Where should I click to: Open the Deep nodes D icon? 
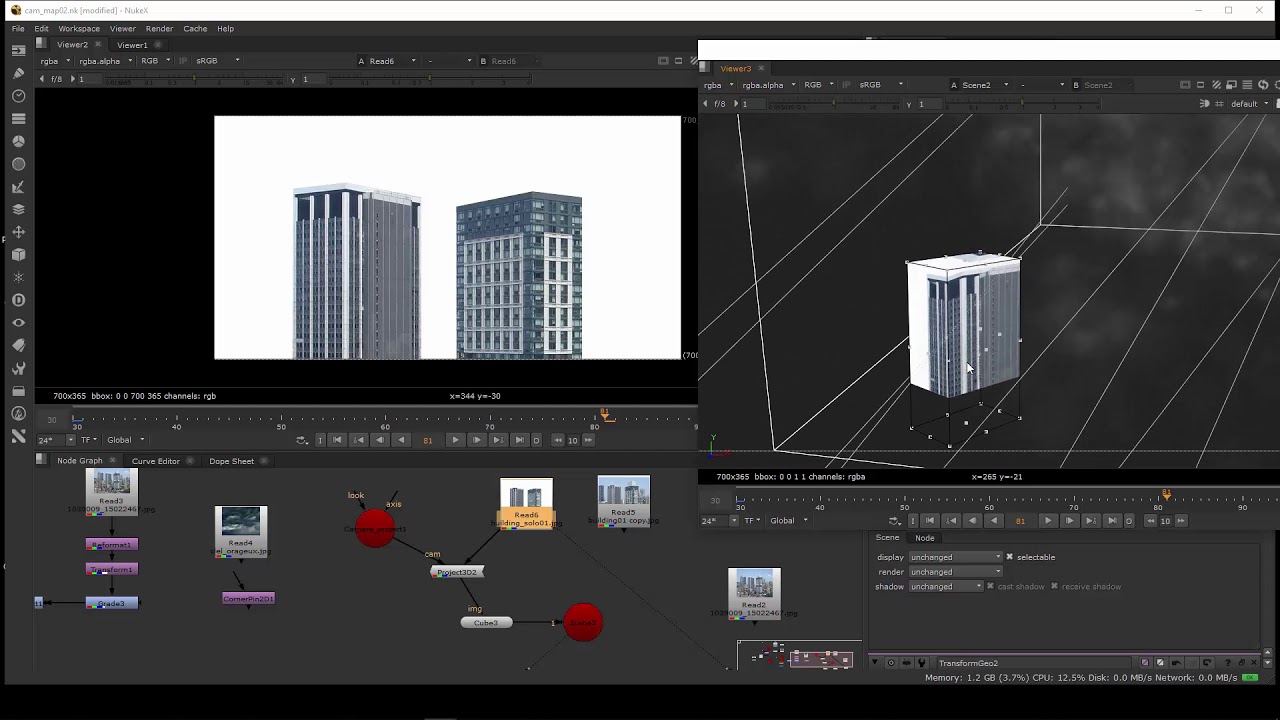[x=18, y=300]
